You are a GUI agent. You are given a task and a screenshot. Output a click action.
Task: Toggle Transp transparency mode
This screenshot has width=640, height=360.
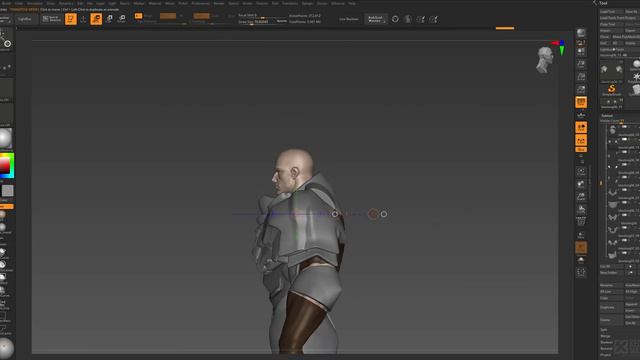(581, 235)
